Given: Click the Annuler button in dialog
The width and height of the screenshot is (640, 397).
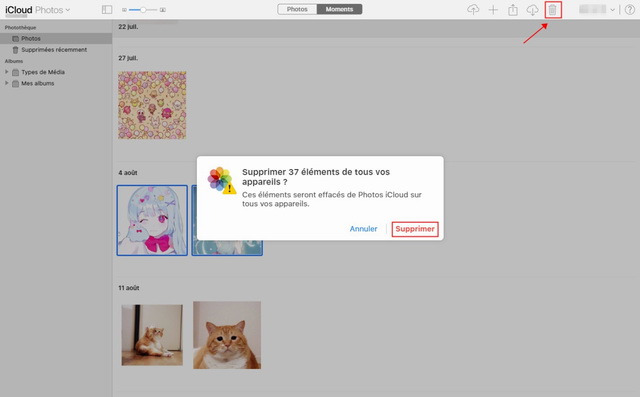Looking at the screenshot, I should coord(363,229).
